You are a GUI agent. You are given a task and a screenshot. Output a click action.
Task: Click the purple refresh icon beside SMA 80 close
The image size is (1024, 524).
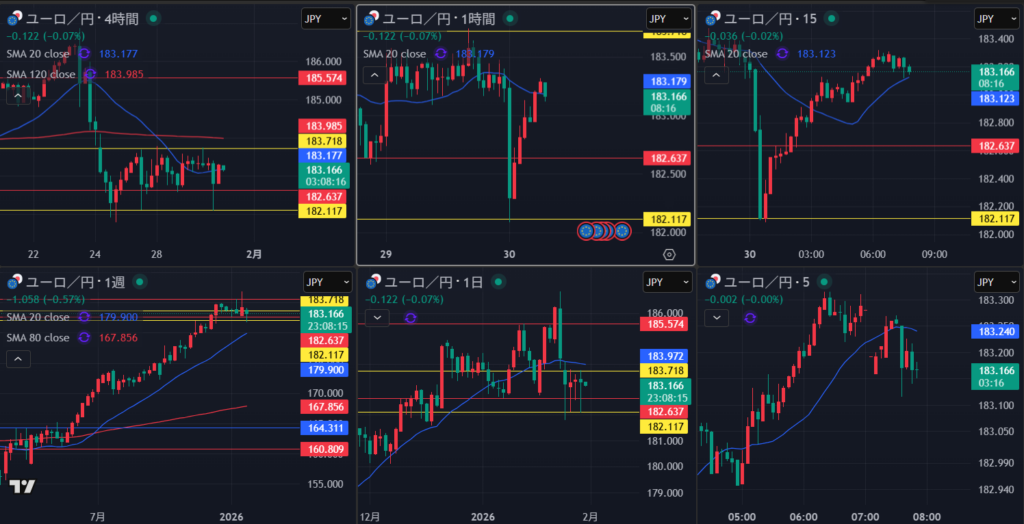click(x=84, y=338)
